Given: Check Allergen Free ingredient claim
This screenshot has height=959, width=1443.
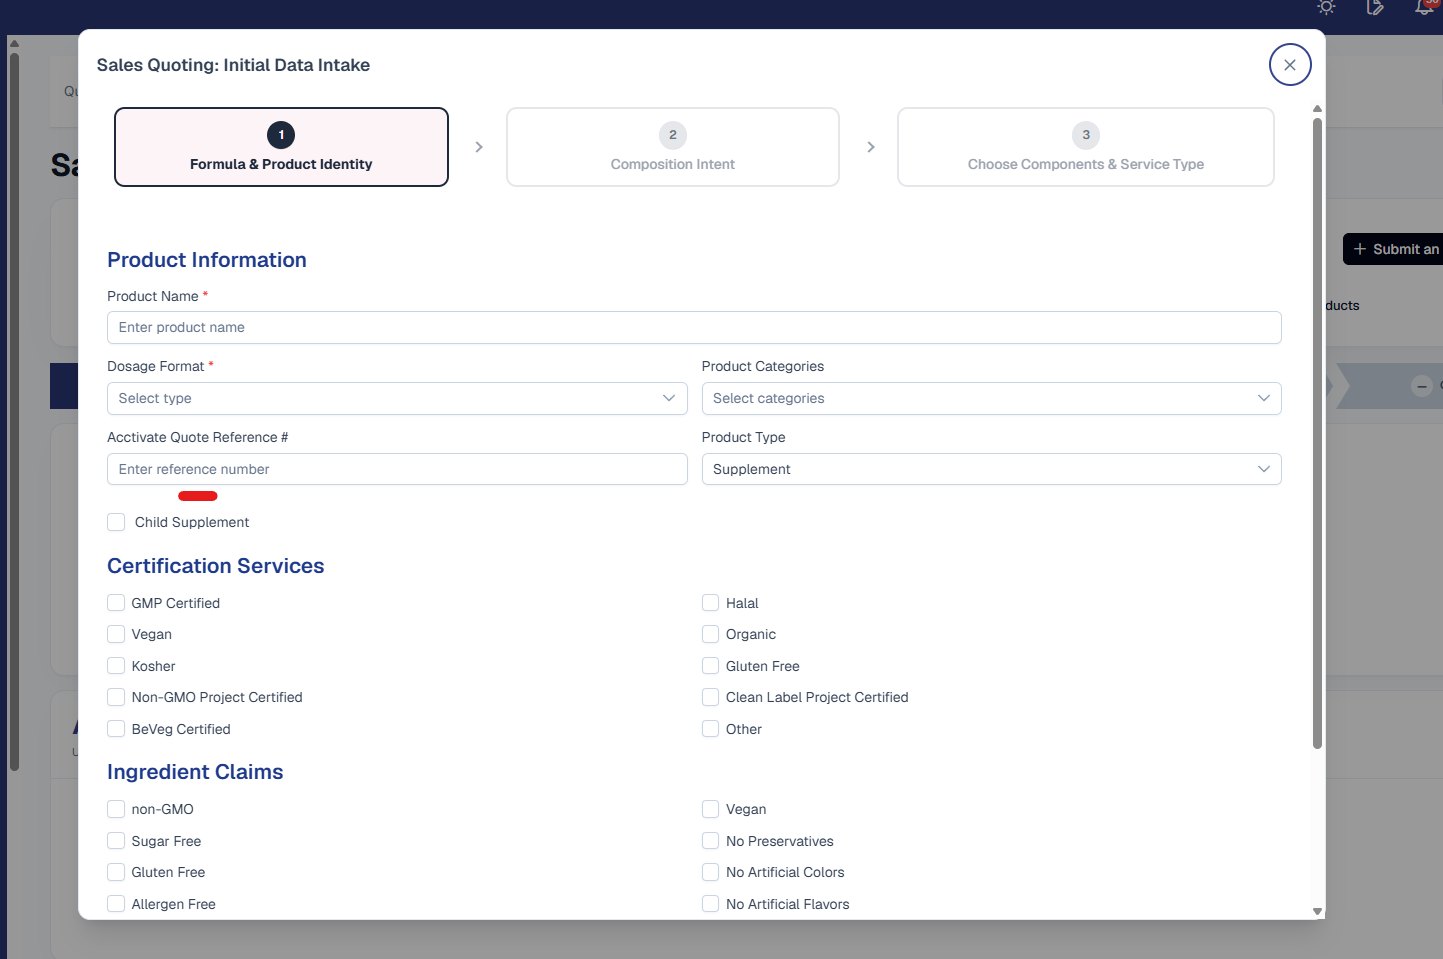Looking at the screenshot, I should pos(116,904).
